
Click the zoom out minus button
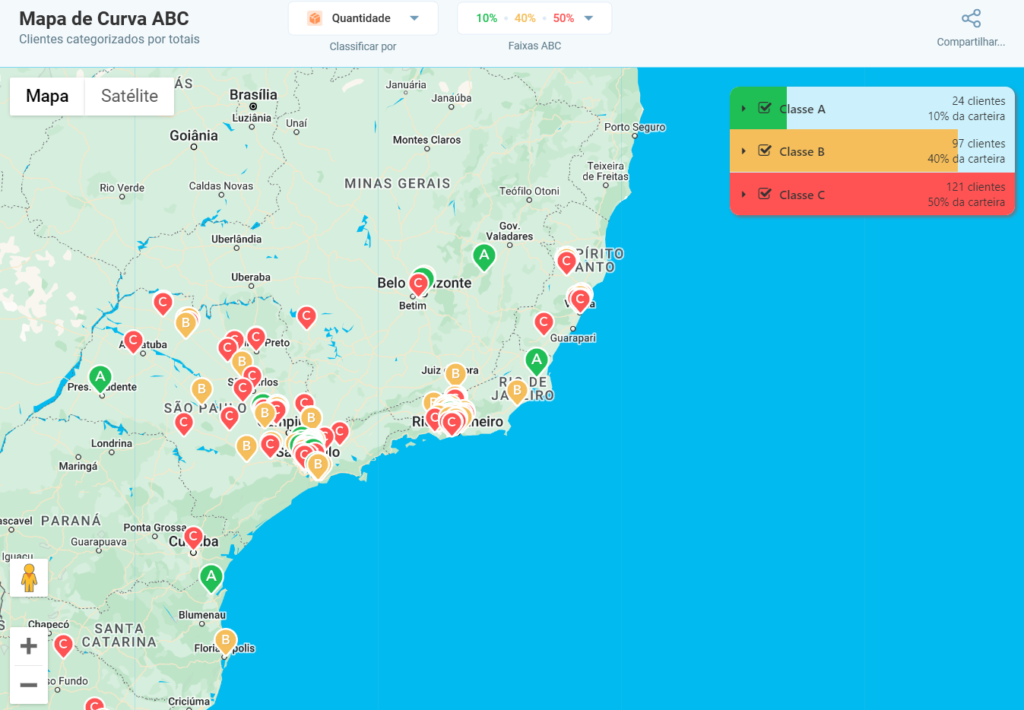29,685
